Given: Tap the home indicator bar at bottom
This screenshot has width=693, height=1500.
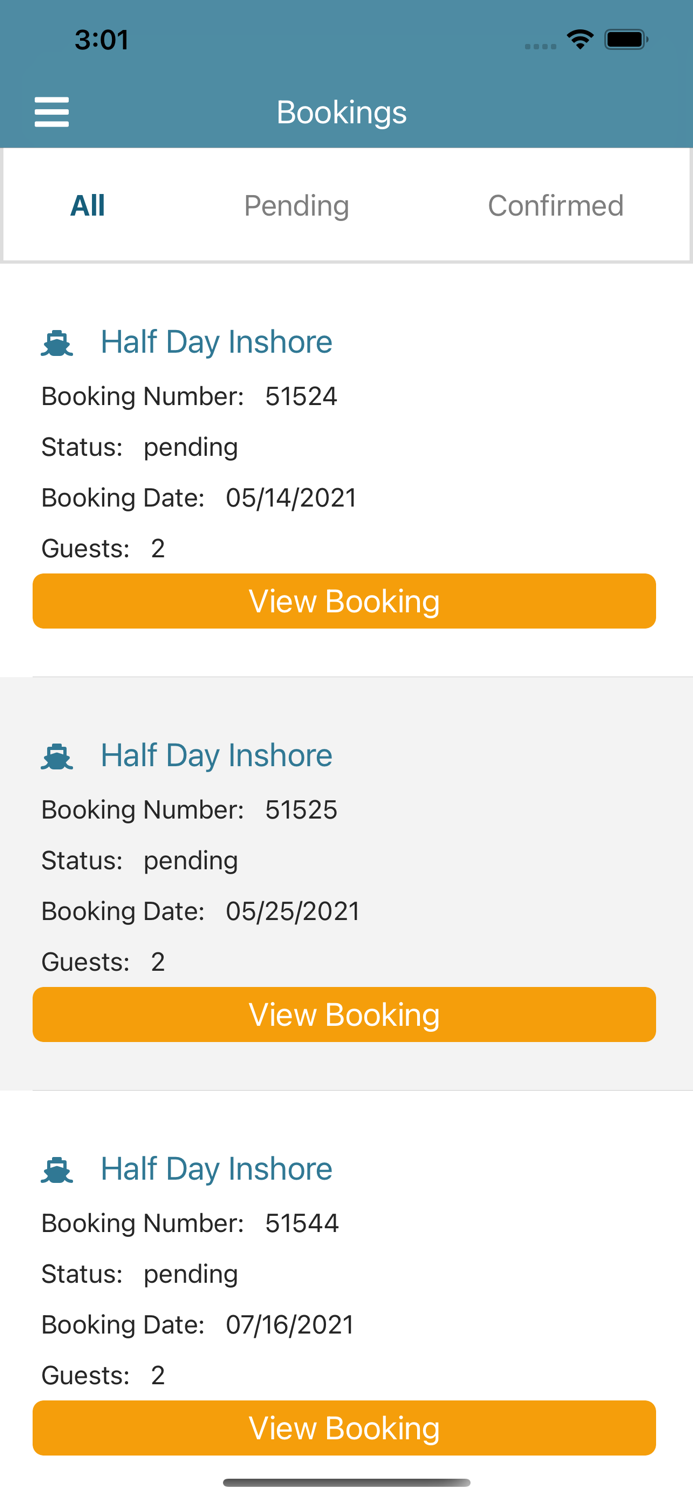Looking at the screenshot, I should pyautogui.click(x=346, y=1482).
